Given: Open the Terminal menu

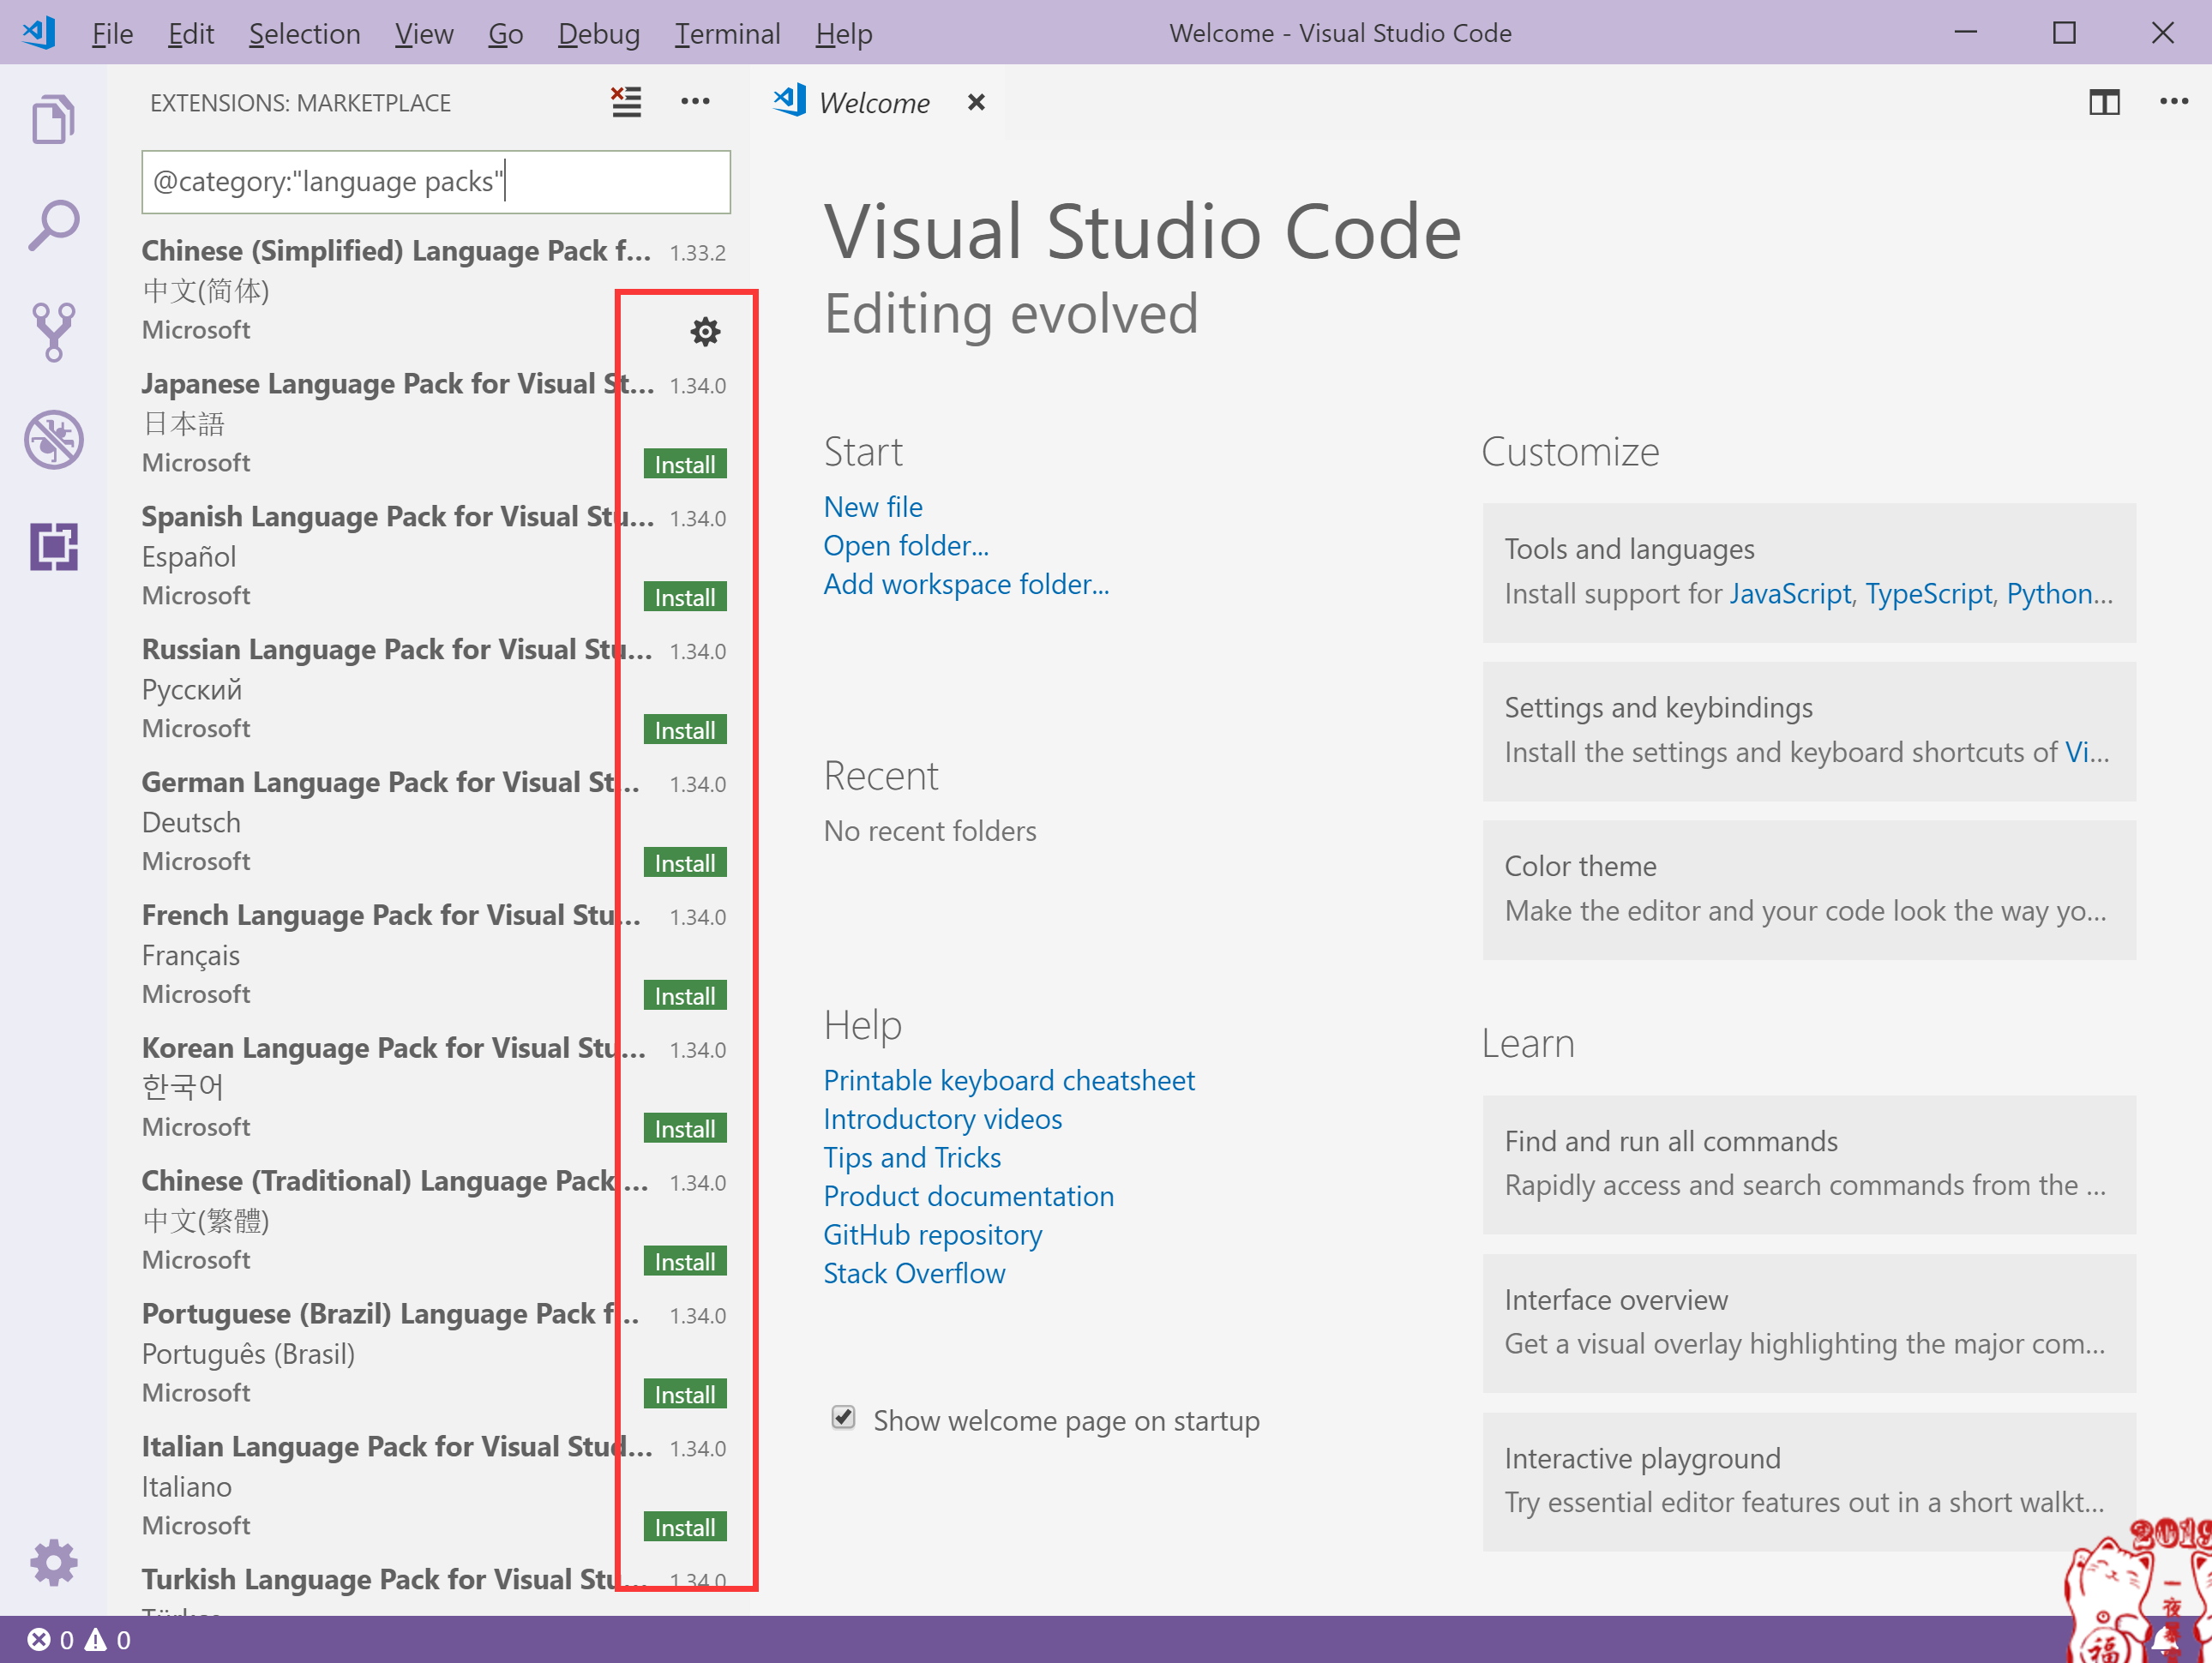Looking at the screenshot, I should 727,34.
